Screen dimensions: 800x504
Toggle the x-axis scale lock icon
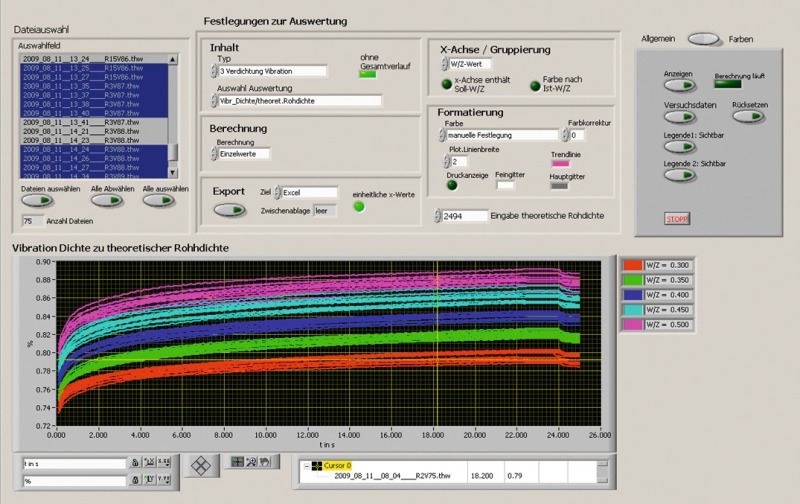click(x=135, y=462)
